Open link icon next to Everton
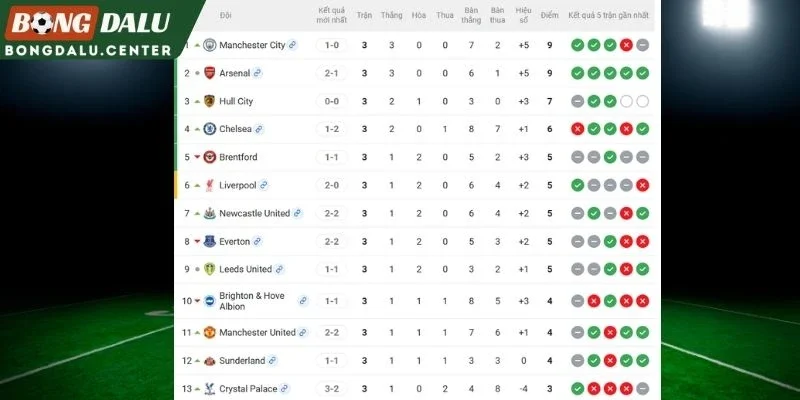Screen dimensions: 800x400 (x=257, y=241)
